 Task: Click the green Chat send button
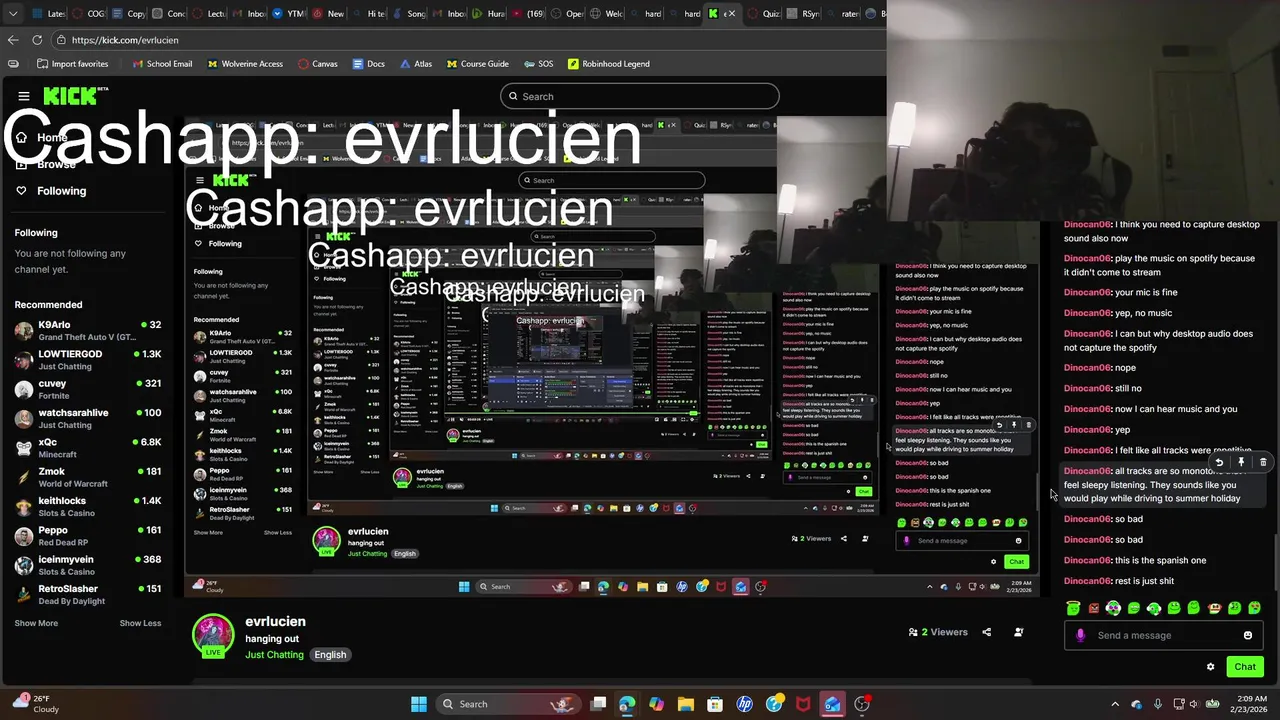click(1245, 667)
